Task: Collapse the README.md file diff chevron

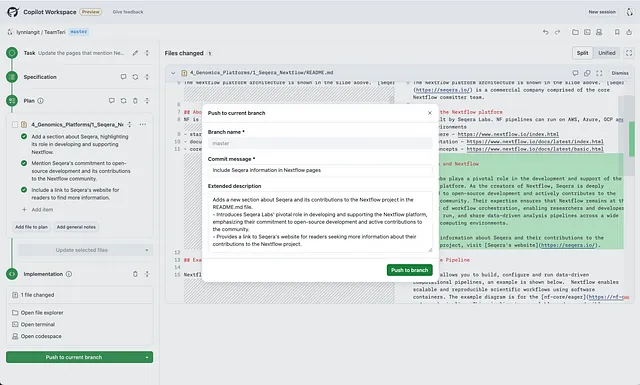Action: pos(173,73)
